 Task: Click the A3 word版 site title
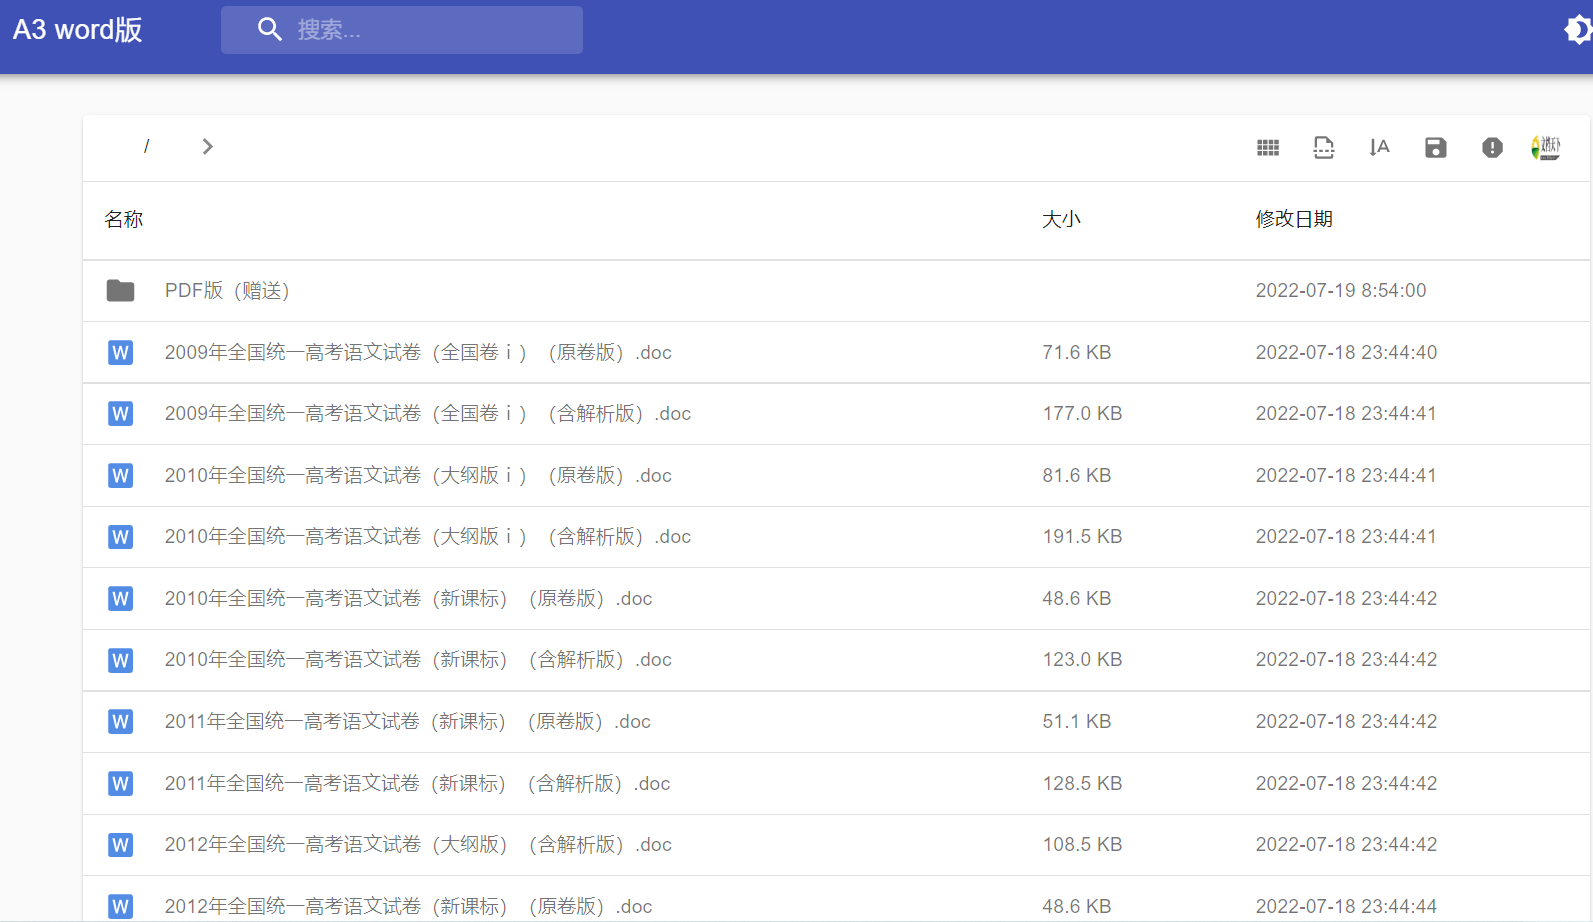coord(78,30)
